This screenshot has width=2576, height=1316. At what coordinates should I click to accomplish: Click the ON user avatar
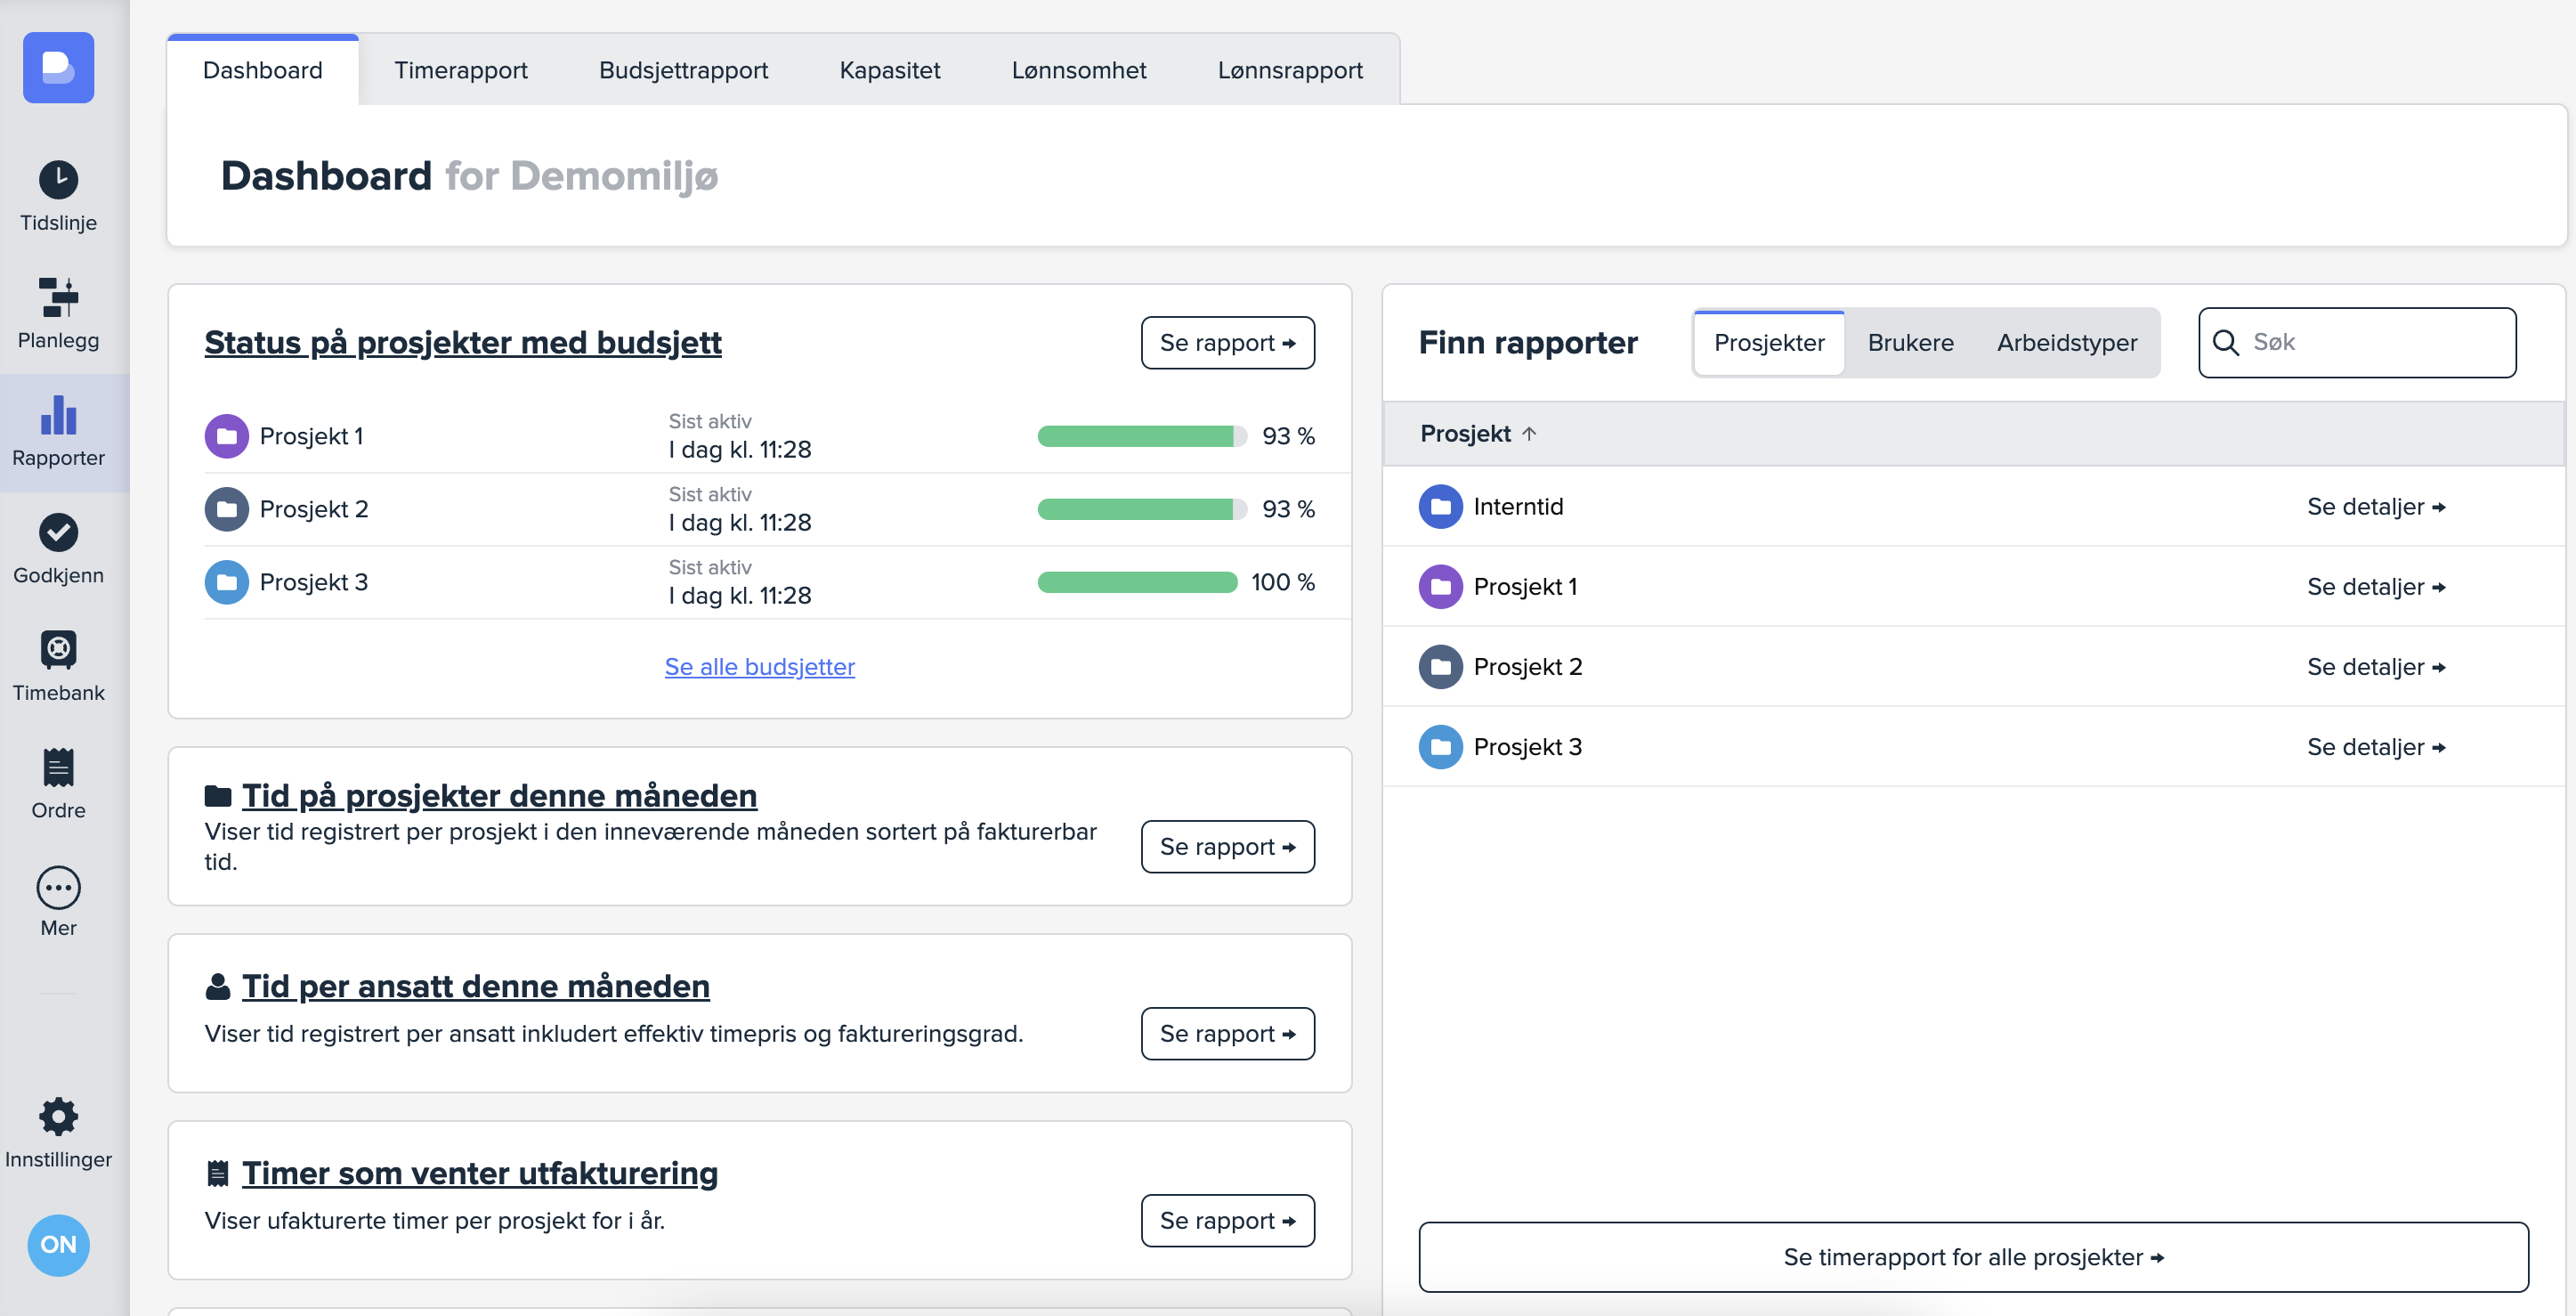pos(58,1244)
